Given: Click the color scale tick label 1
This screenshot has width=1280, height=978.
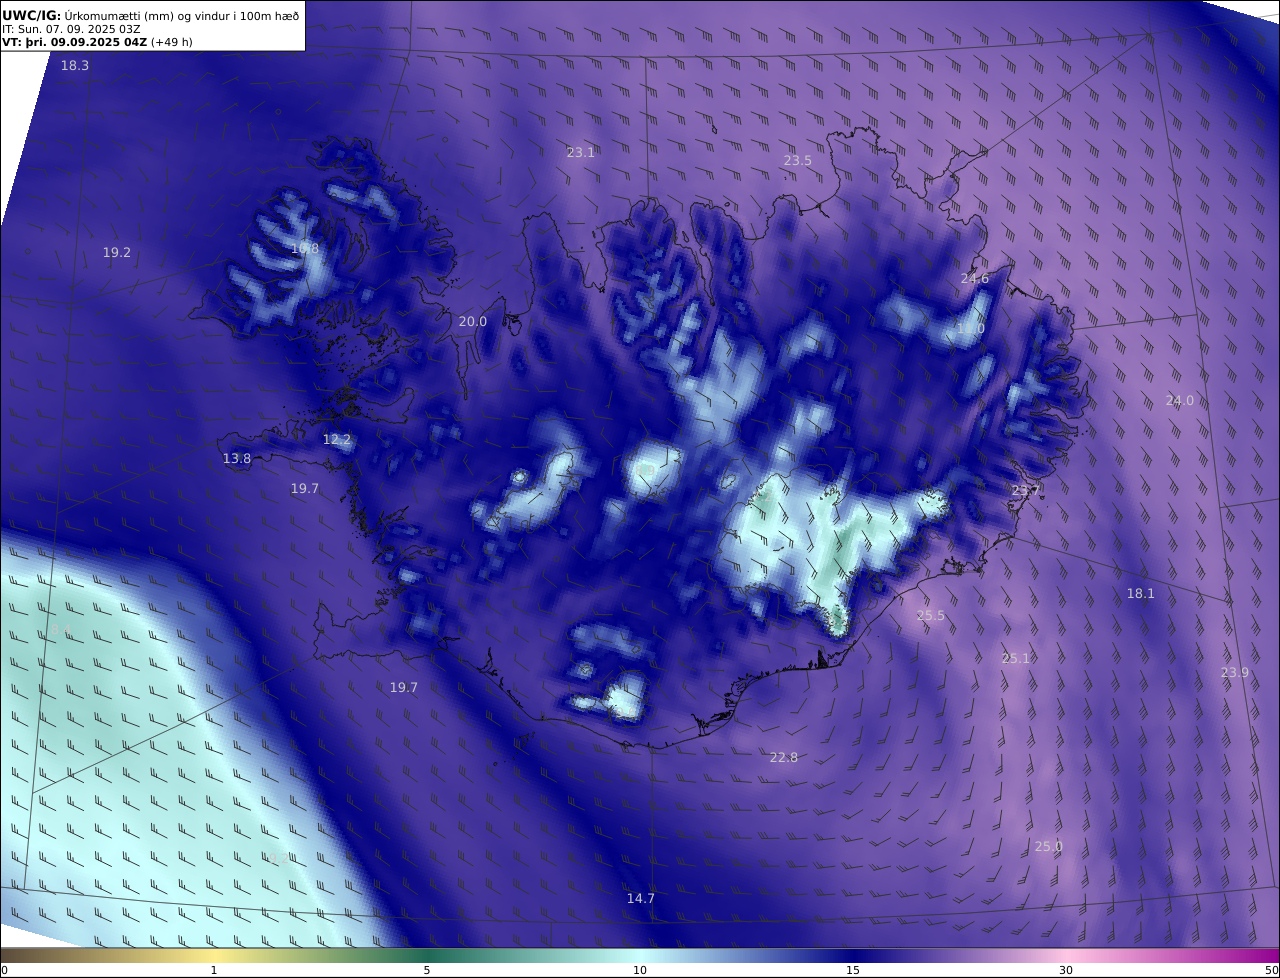Looking at the screenshot, I should (214, 970).
